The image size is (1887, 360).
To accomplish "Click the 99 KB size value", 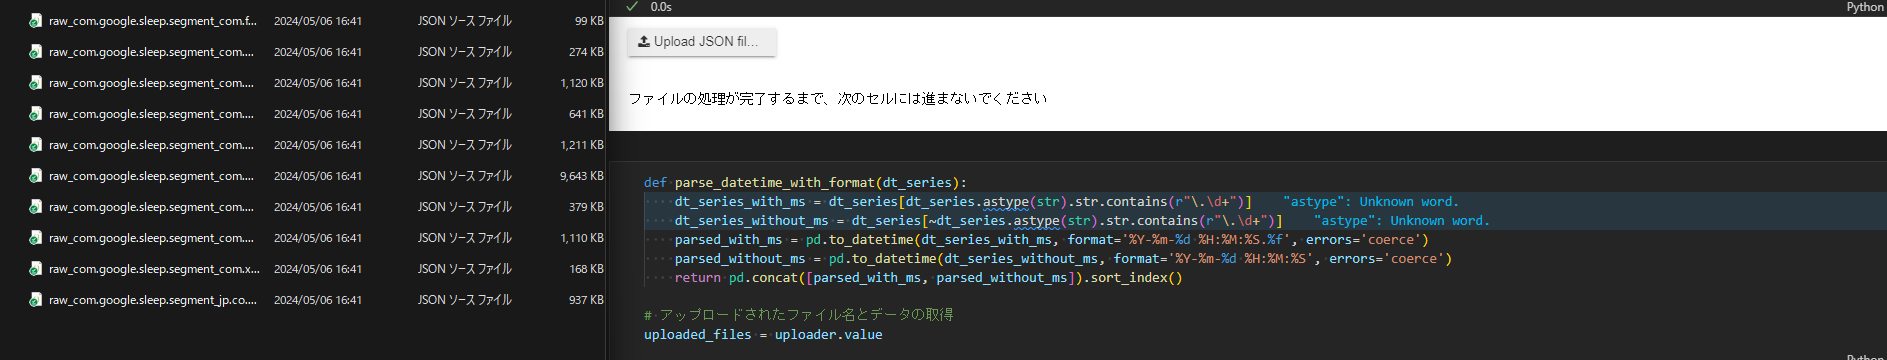I will point(589,21).
